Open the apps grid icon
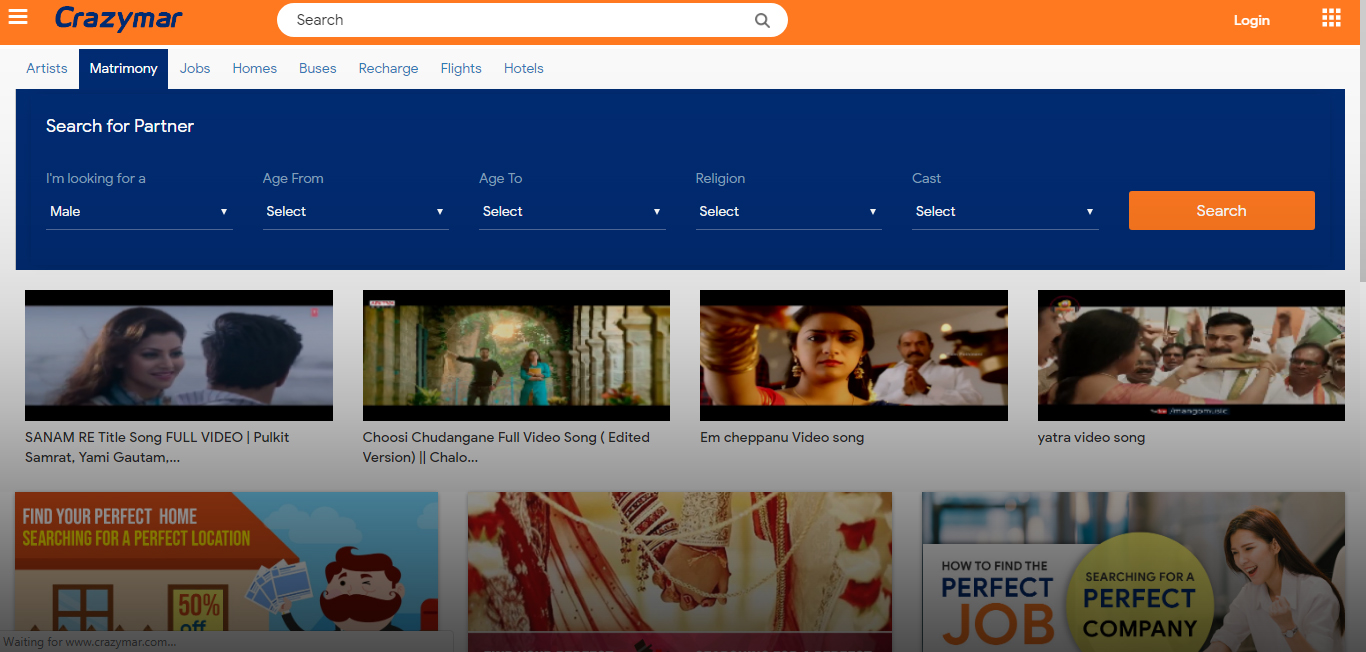 point(1331,18)
